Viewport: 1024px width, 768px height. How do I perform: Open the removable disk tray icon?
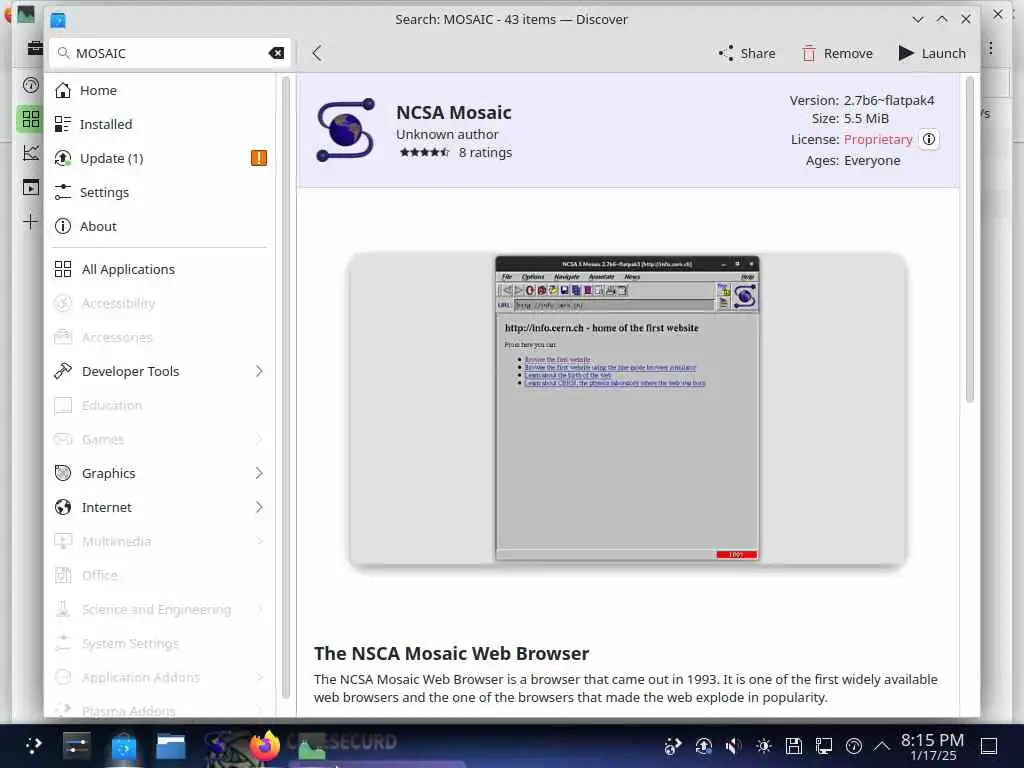click(793, 746)
